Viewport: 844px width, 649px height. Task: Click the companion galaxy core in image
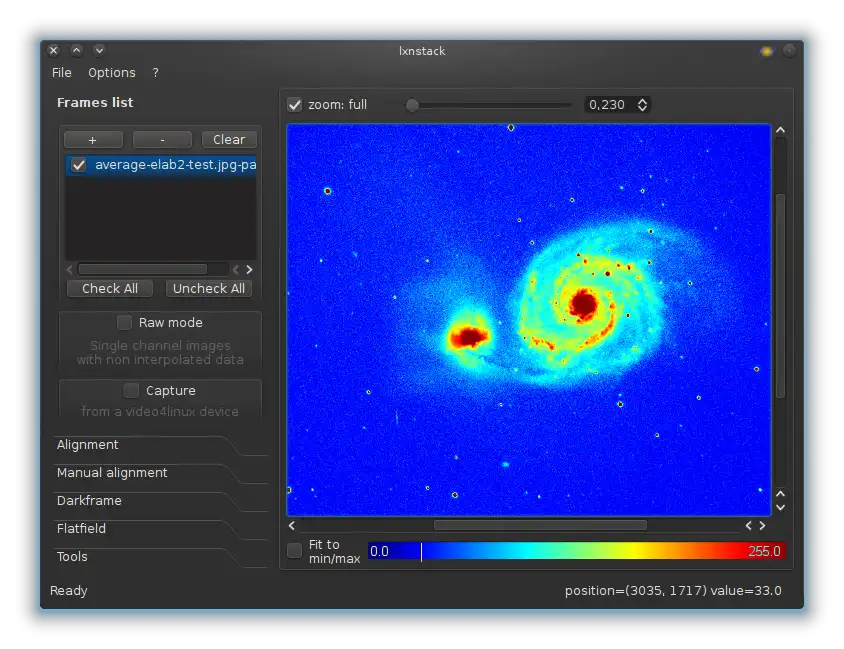click(x=469, y=337)
